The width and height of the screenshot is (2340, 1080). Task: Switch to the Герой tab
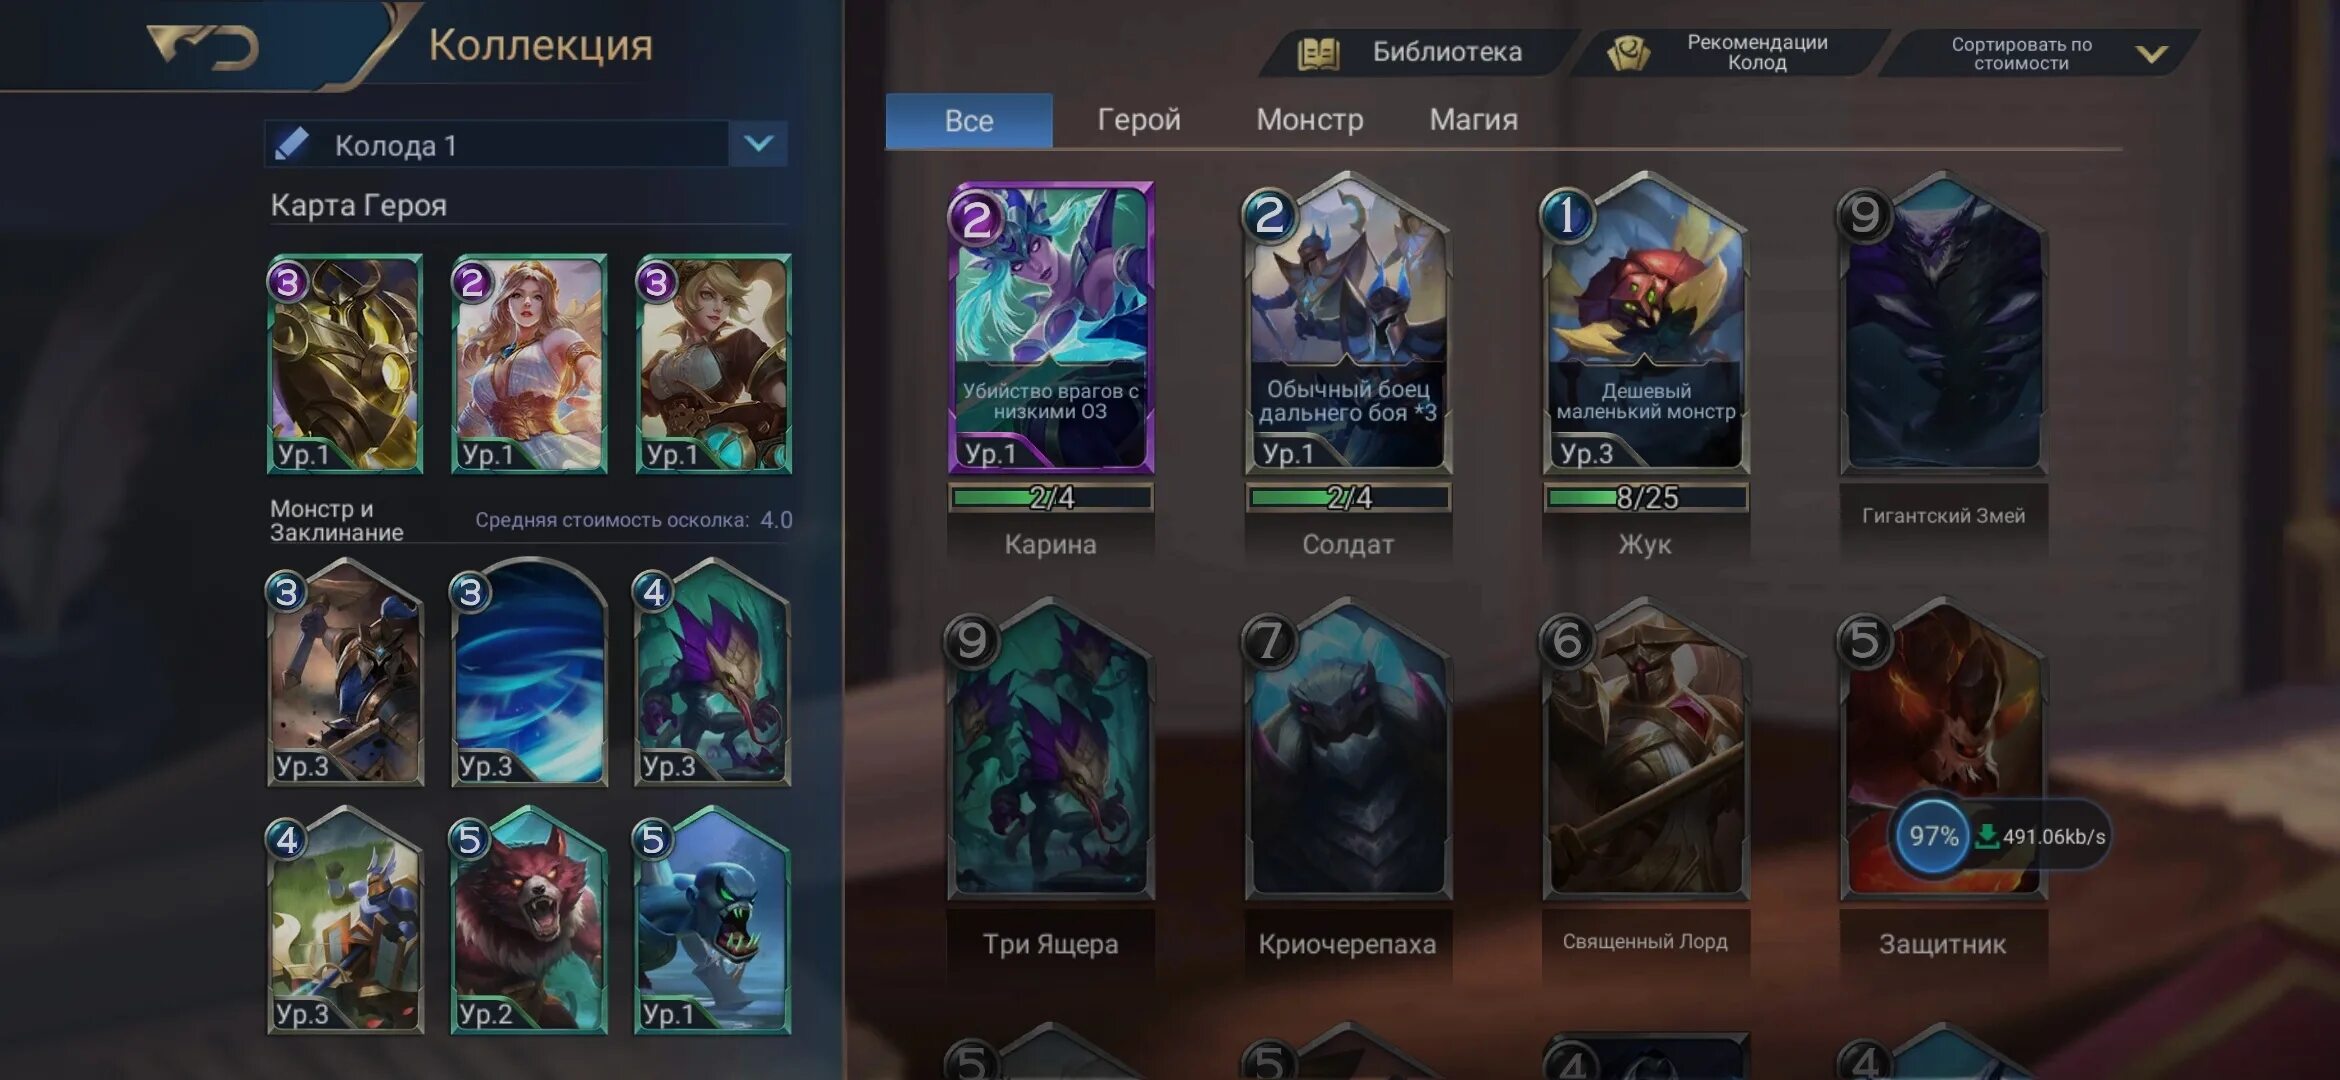pos(1139,120)
